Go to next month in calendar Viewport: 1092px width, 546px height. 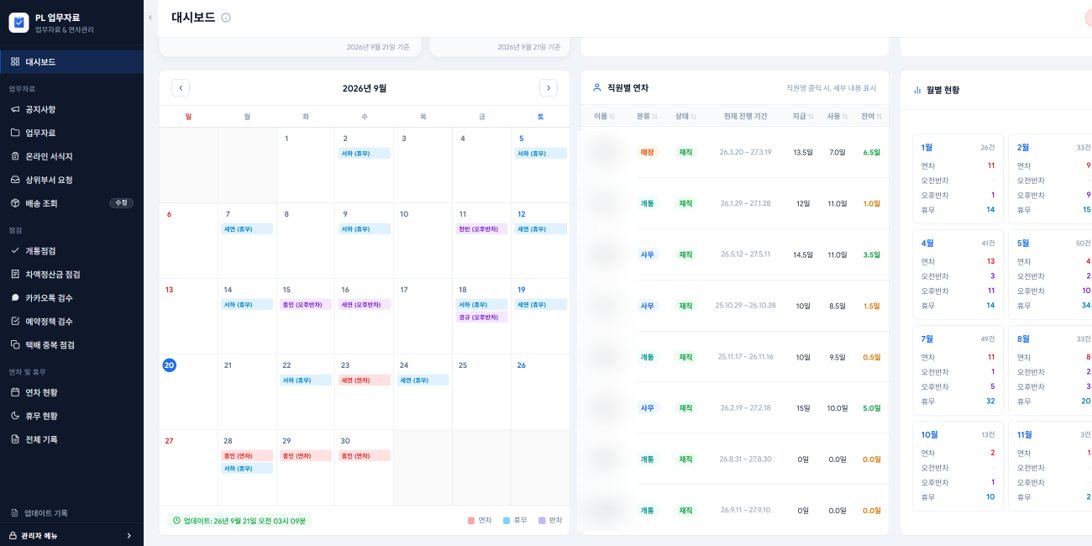click(x=548, y=88)
